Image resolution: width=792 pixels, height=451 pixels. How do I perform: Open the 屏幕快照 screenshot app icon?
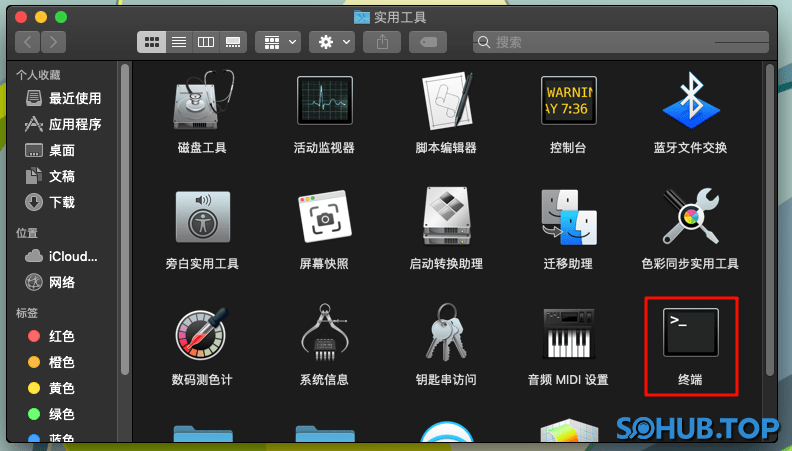click(324, 217)
